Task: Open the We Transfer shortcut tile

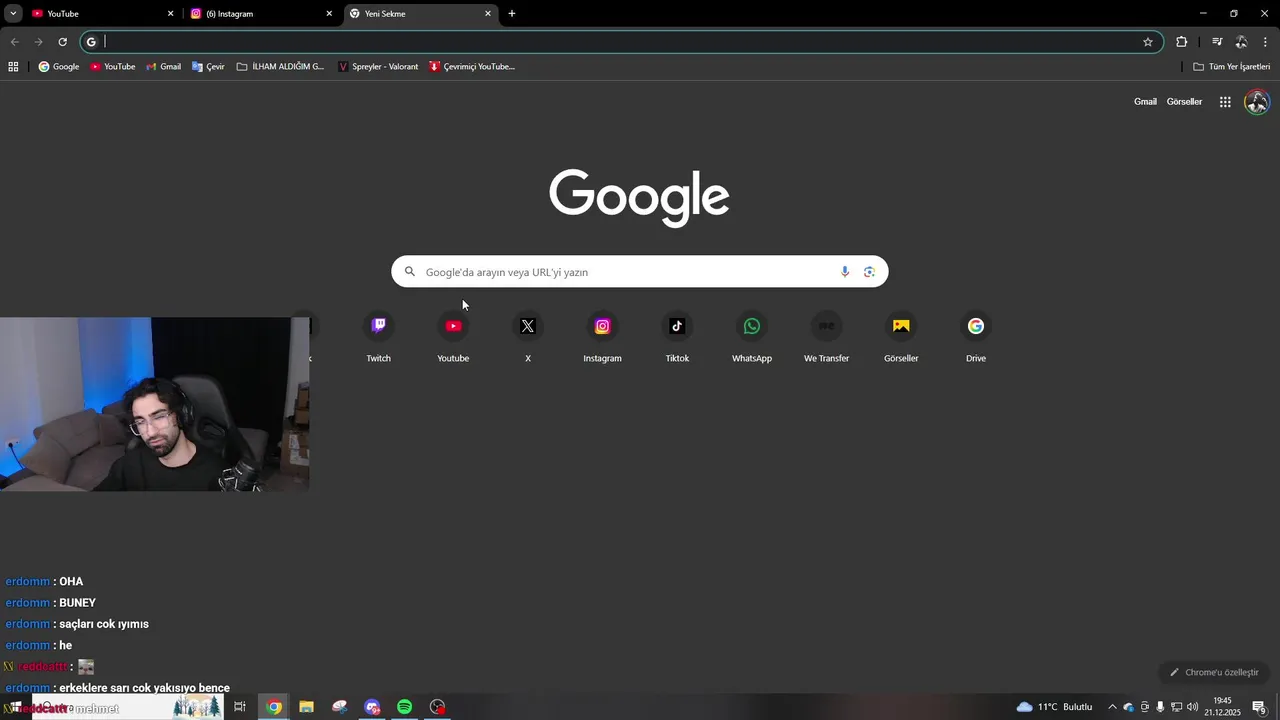Action: tap(826, 337)
